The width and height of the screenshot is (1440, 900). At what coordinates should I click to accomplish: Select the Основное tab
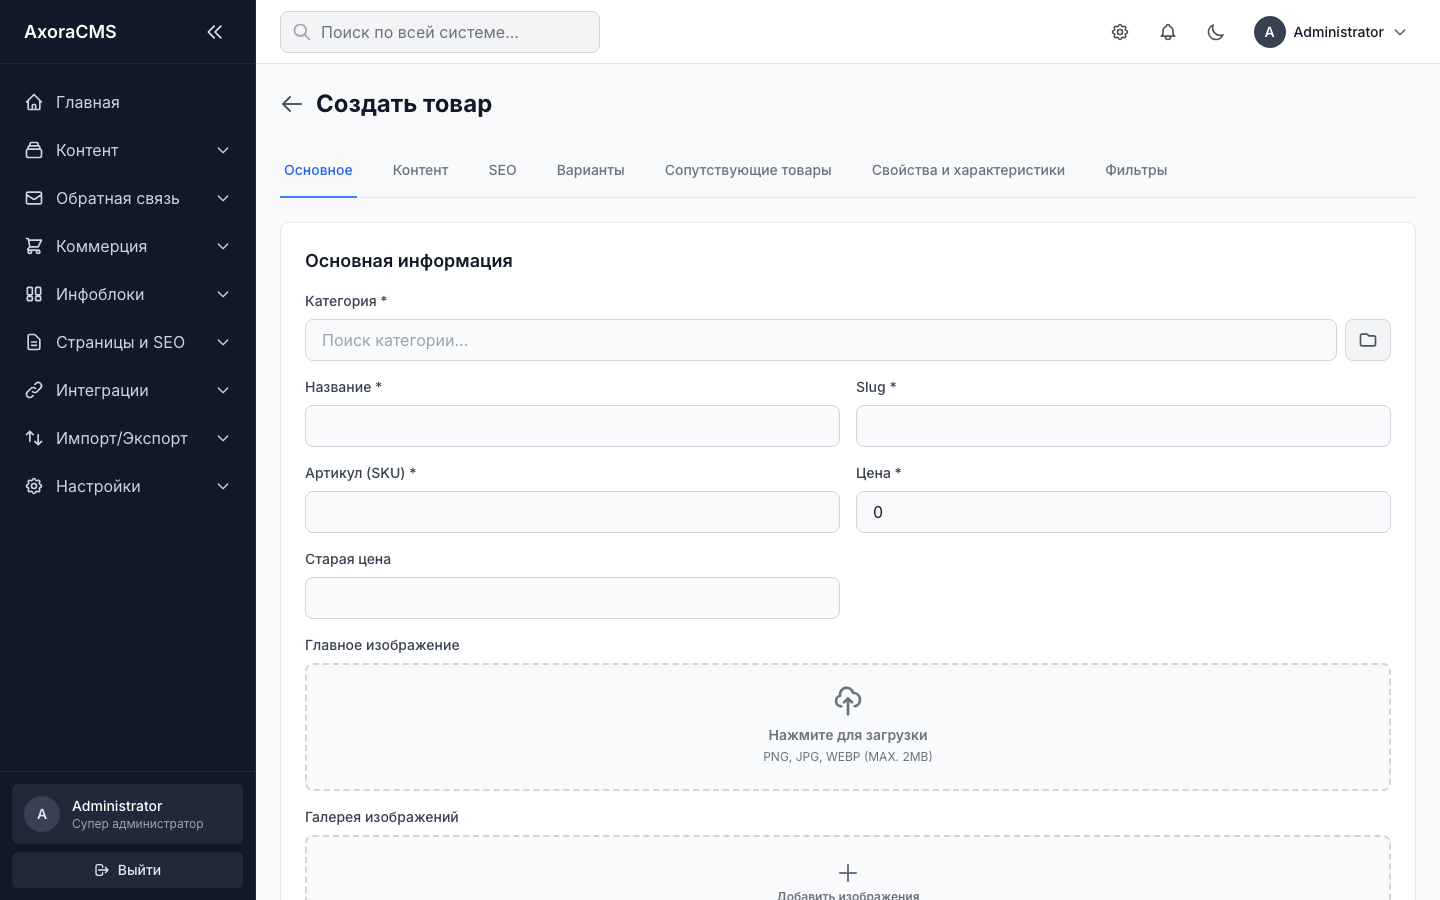point(318,170)
